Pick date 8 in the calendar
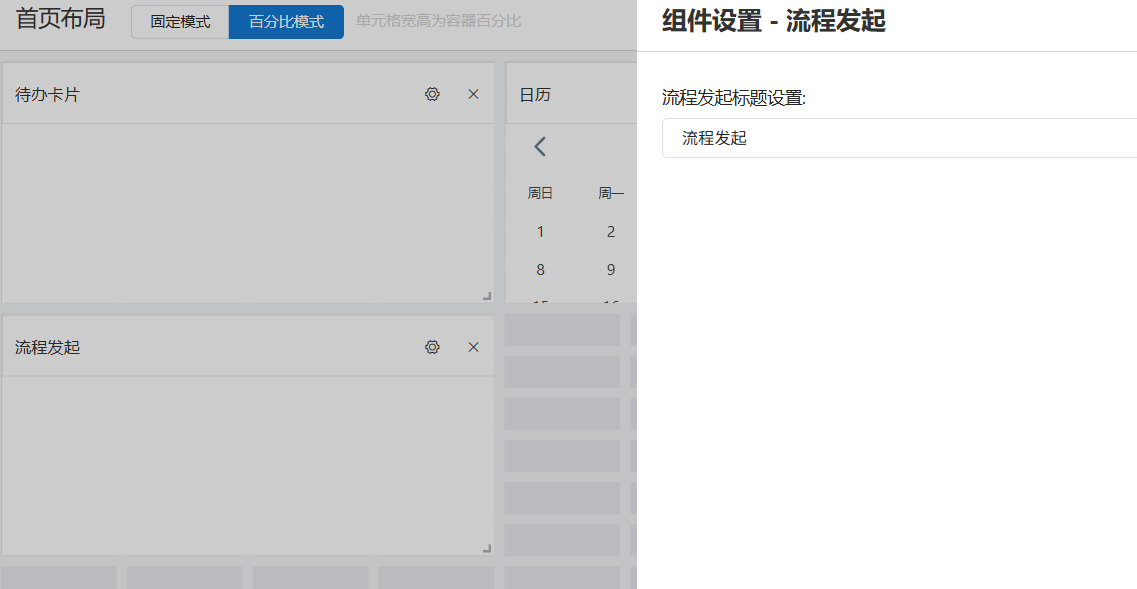1137x589 pixels. tap(540, 270)
